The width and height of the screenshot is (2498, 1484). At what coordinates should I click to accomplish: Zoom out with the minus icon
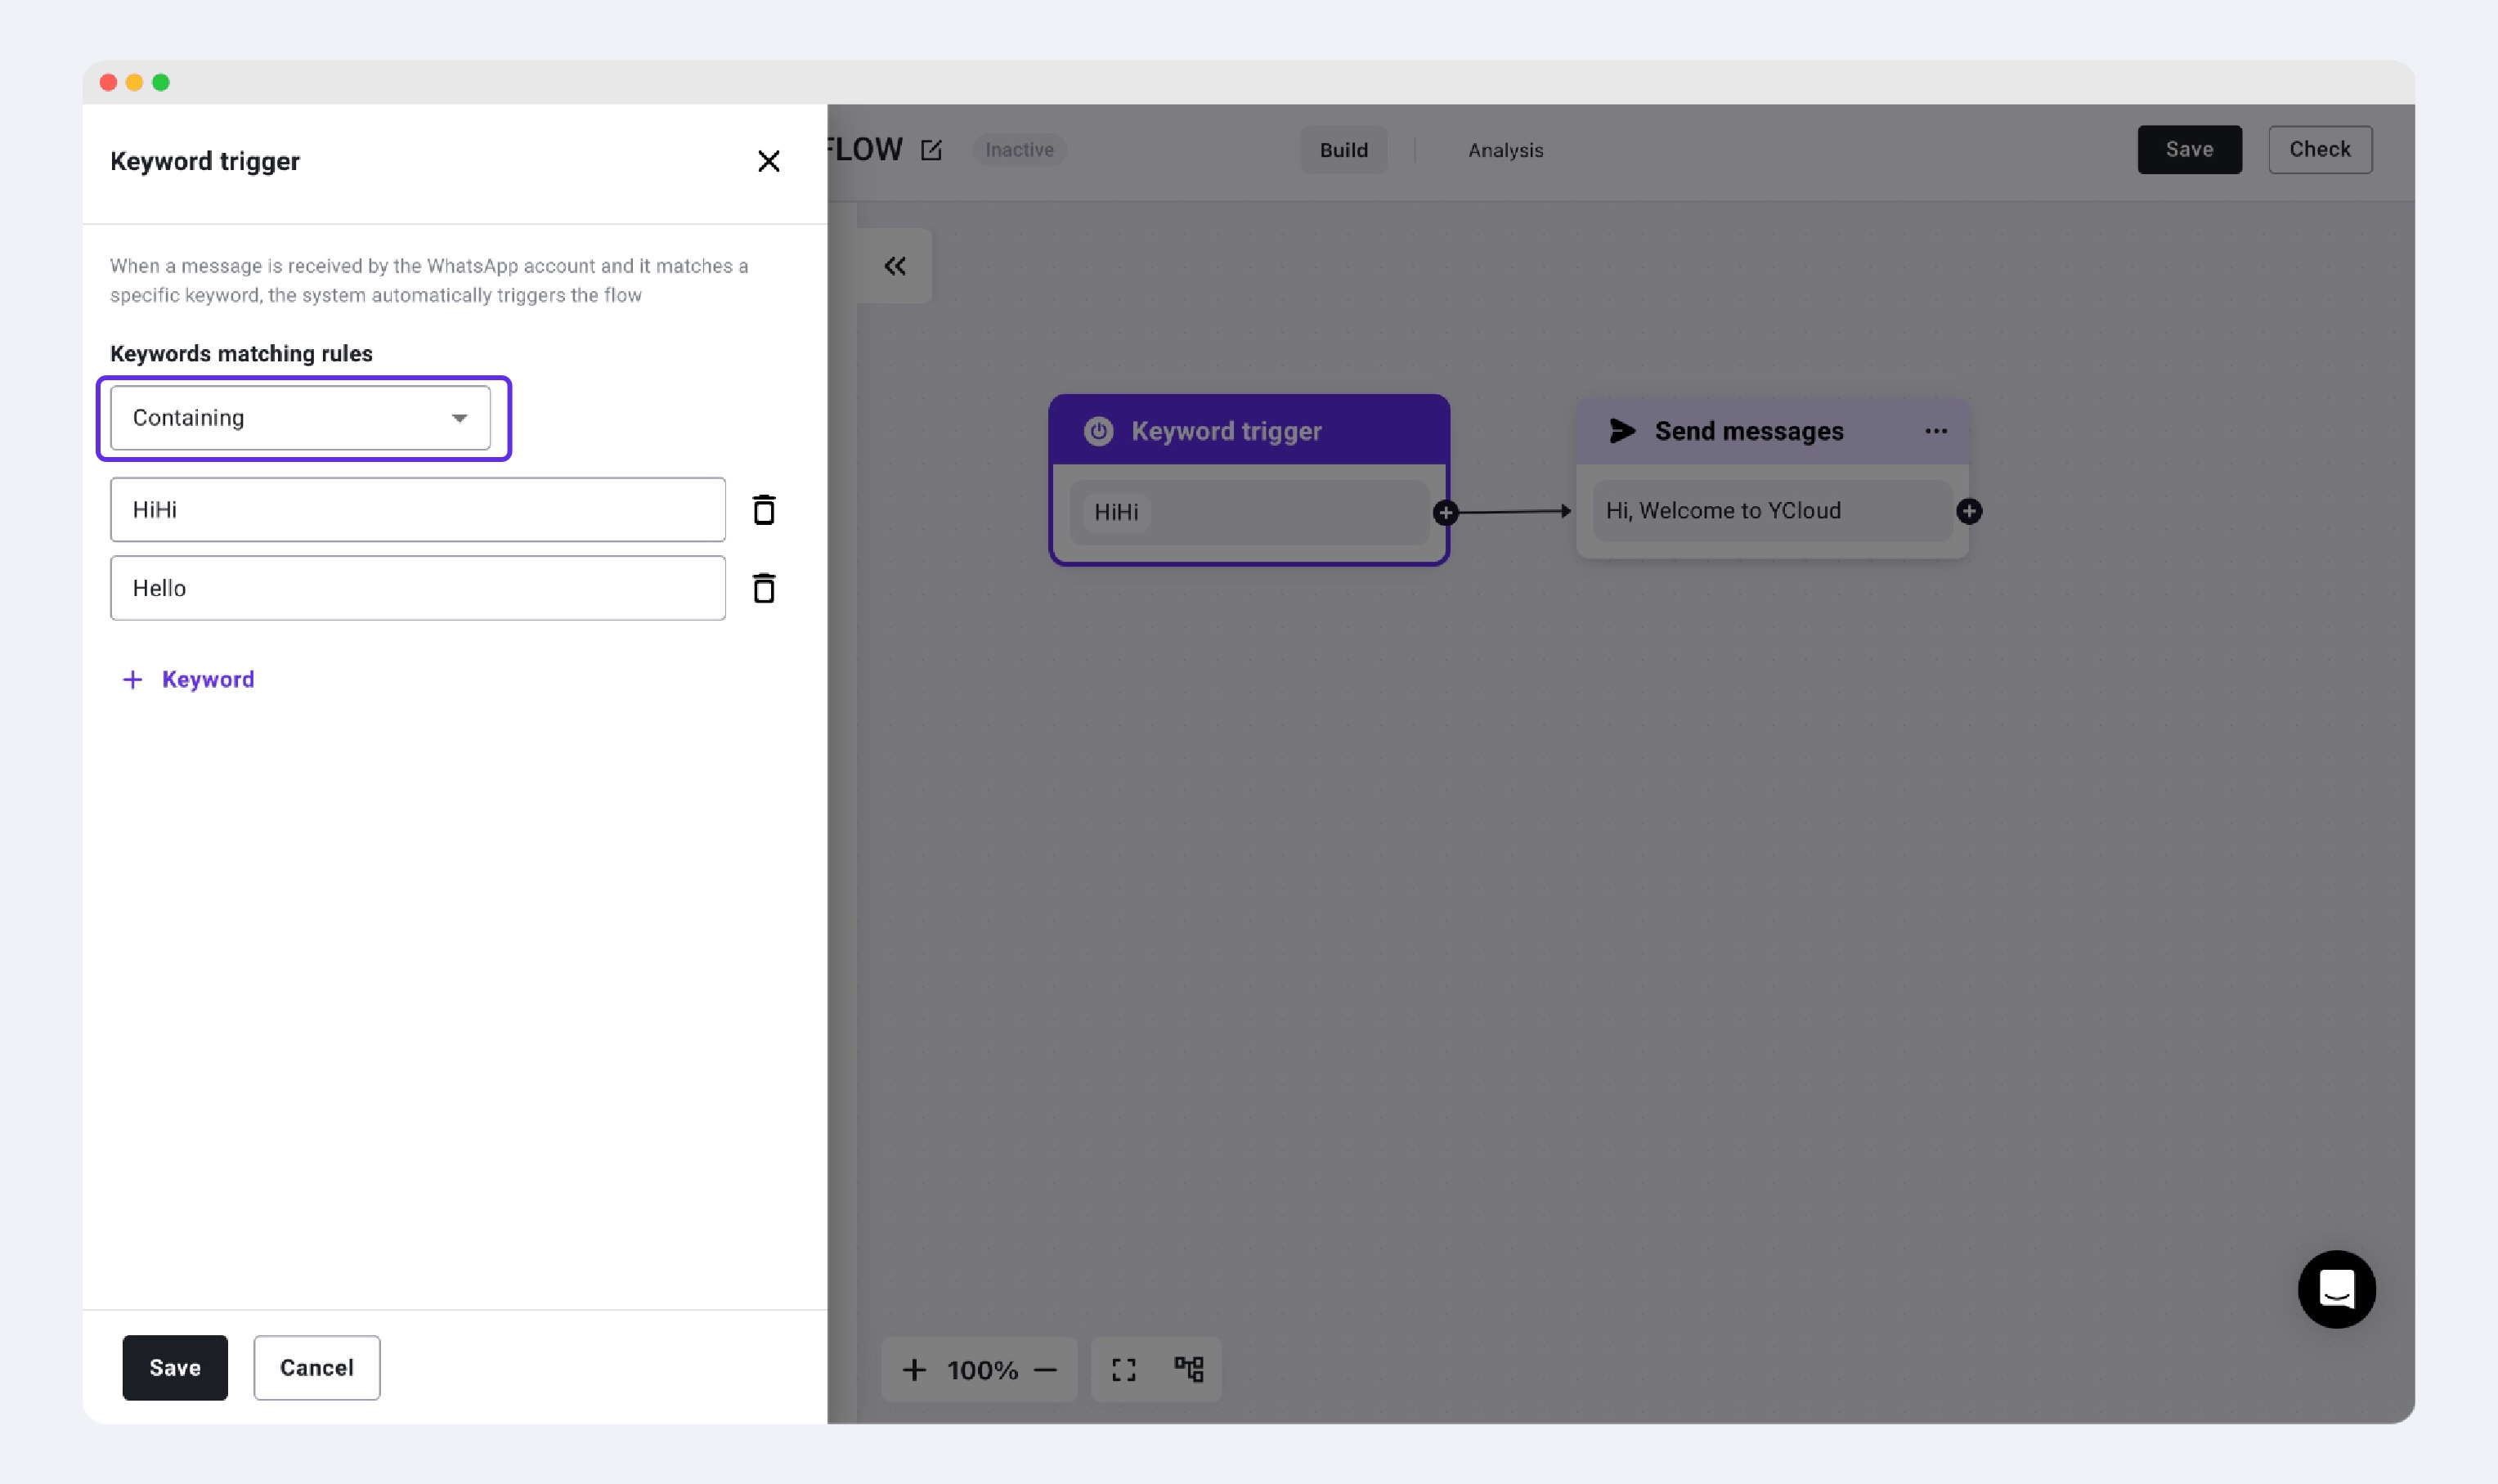click(x=1045, y=1370)
